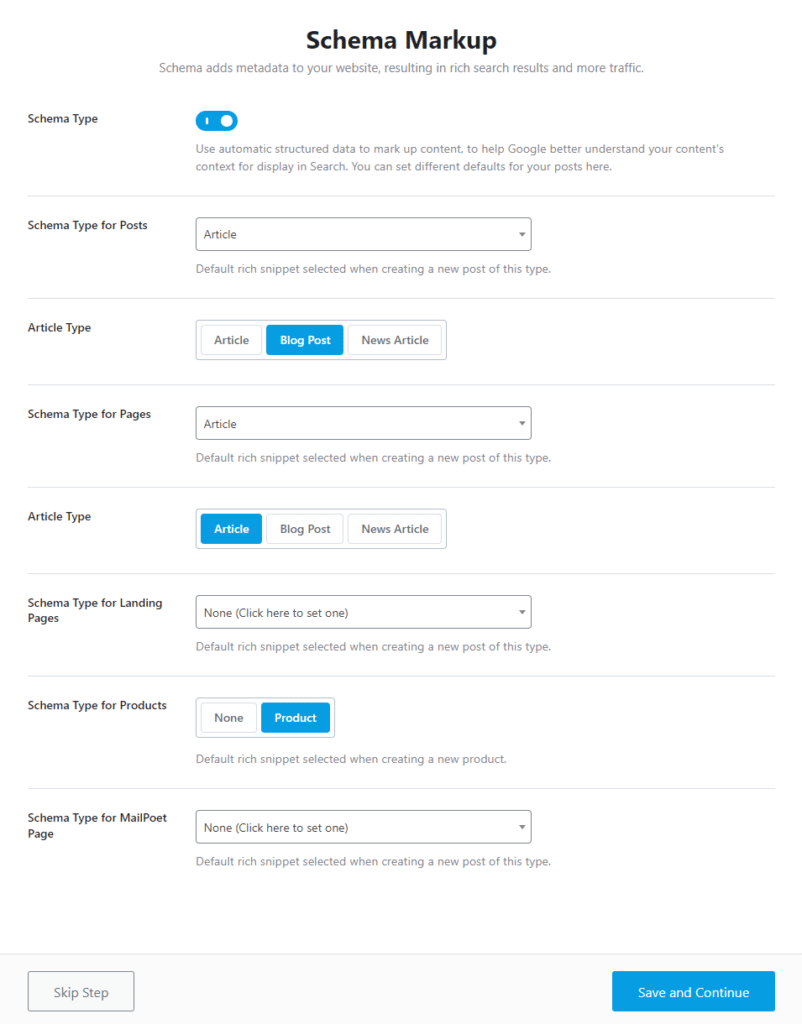Click the MailPoet Page dropdown arrow icon
Screen dimensions: 802x1024
click(522, 828)
